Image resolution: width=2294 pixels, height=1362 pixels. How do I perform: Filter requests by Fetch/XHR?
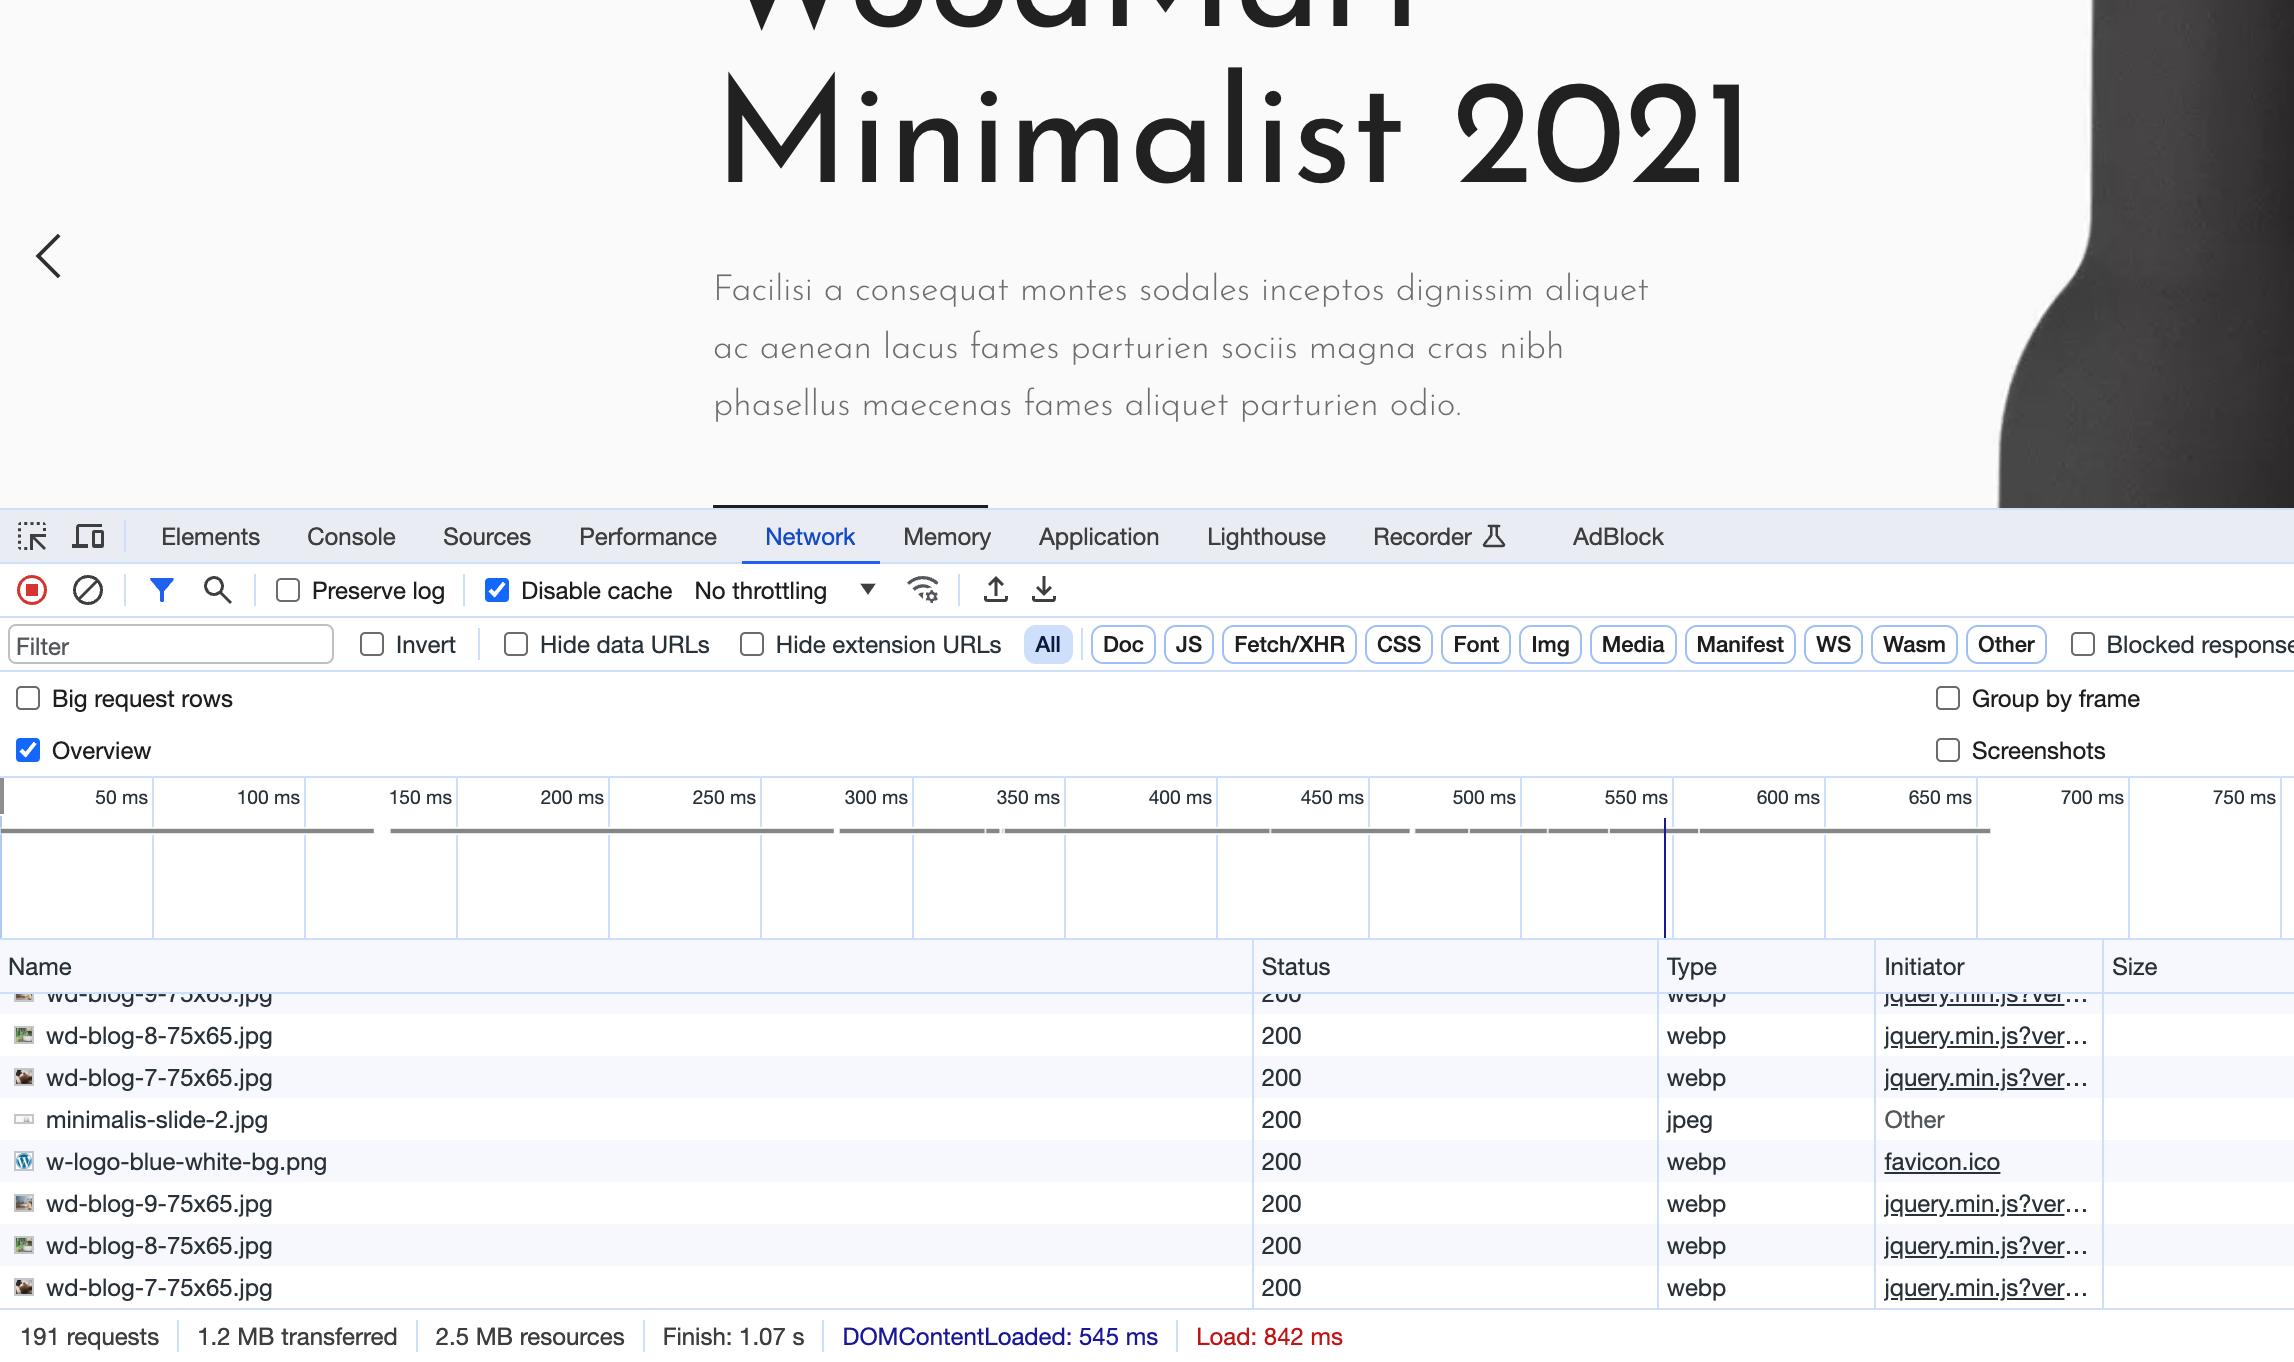pos(1288,645)
